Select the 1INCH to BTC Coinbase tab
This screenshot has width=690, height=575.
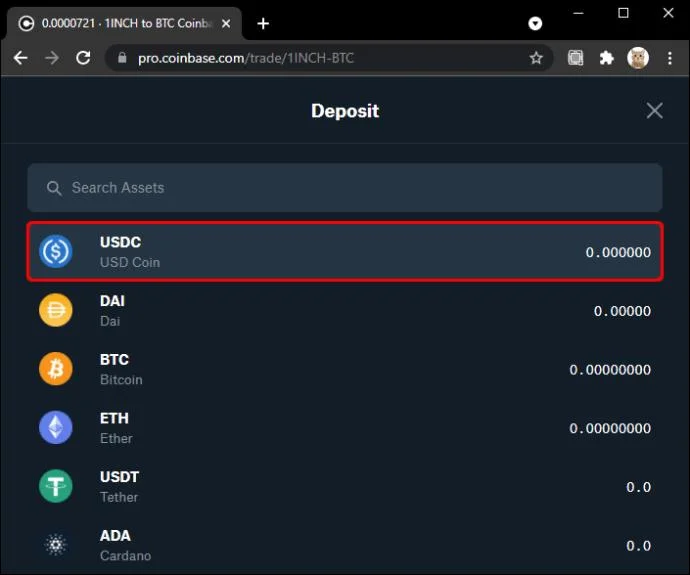pos(125,23)
